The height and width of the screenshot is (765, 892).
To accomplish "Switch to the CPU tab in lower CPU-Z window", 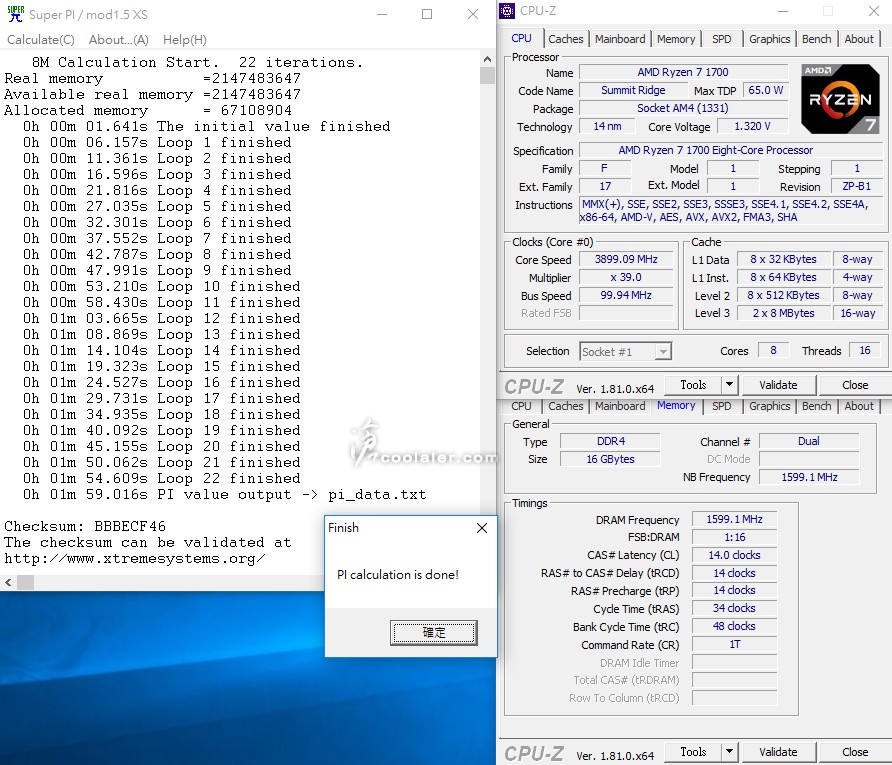I will [522, 406].
